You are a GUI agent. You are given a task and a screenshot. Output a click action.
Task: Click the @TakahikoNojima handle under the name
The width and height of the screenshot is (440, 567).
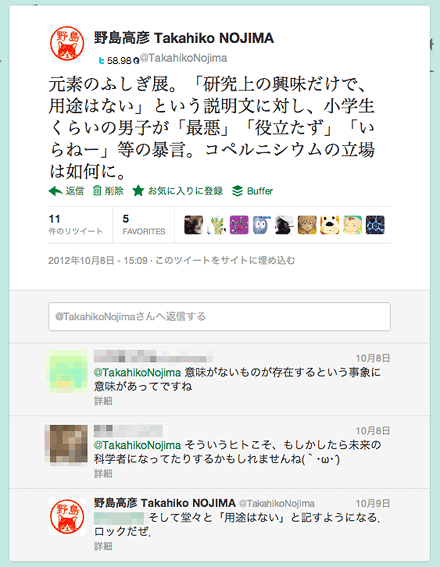(x=183, y=58)
